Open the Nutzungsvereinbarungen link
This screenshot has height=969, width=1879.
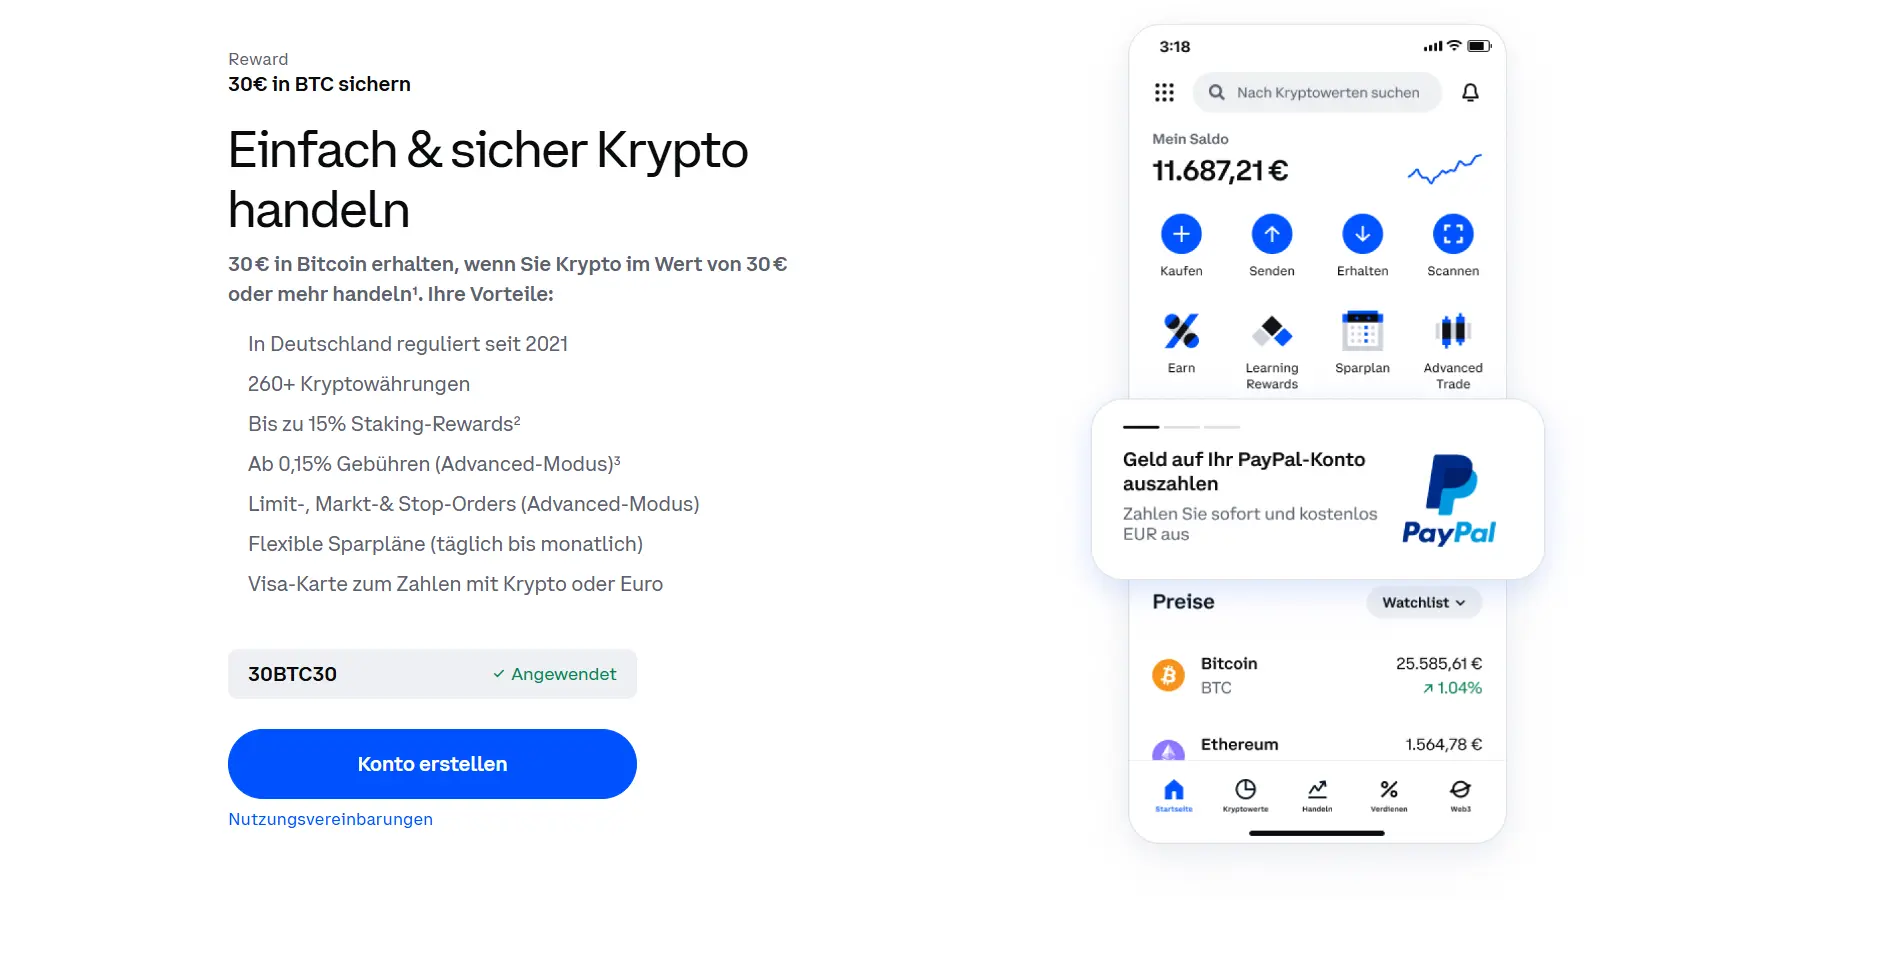(330, 819)
